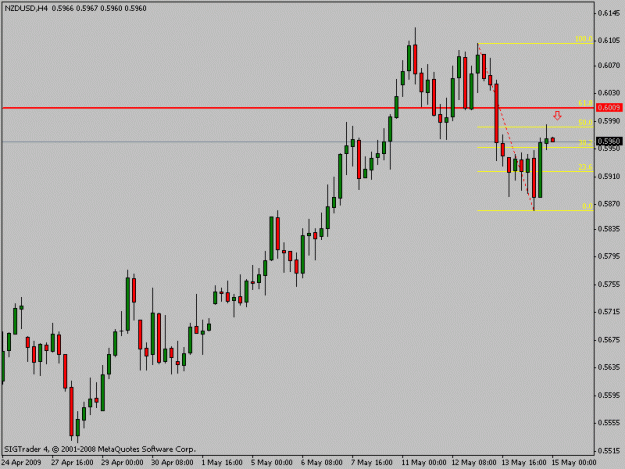Viewport: 625px width, 469px height.
Task: Click the SIGTrader 4 copyright text
Action: pos(100,449)
